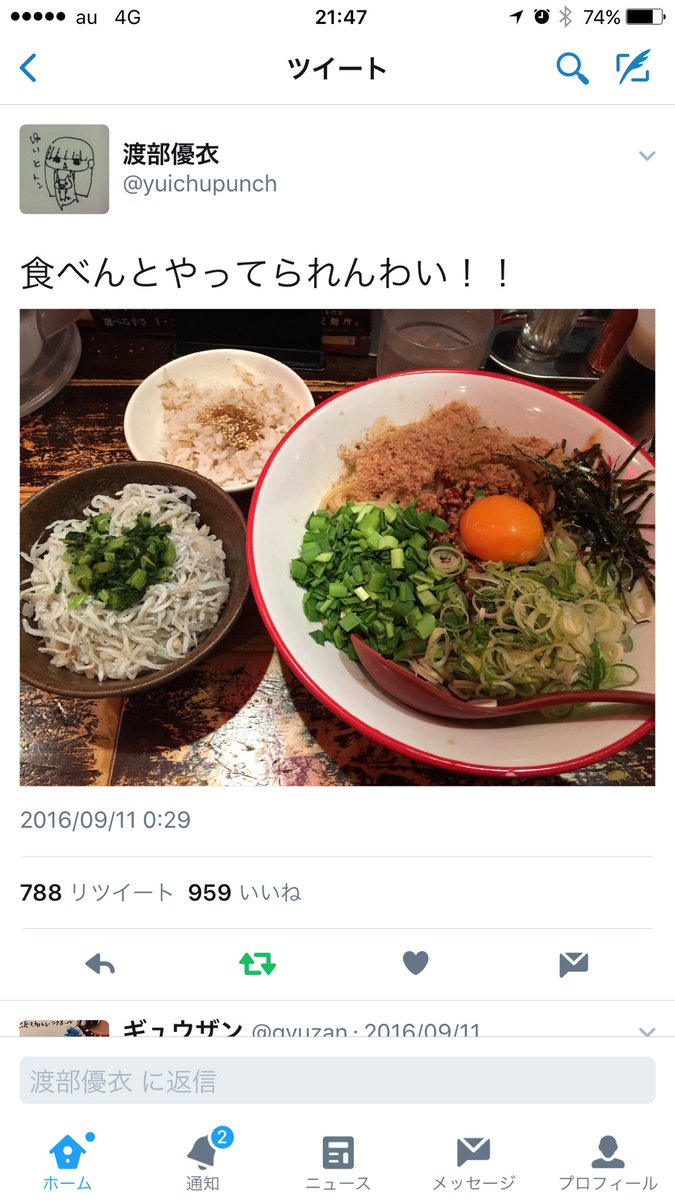The image size is (675, 1200).
Task: Show the 959 いいね list
Action: coord(245,892)
